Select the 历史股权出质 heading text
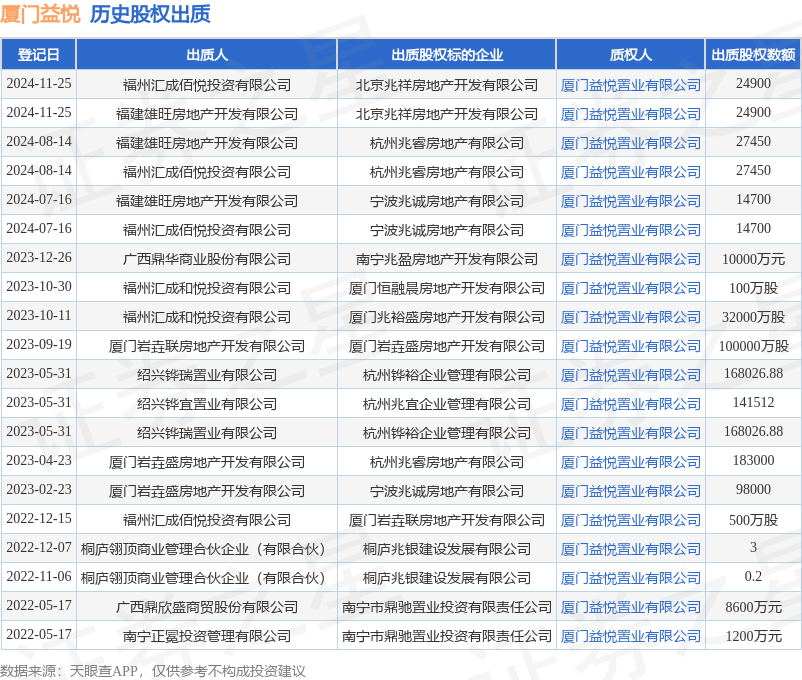This screenshot has height=680, width=802. click(x=150, y=14)
